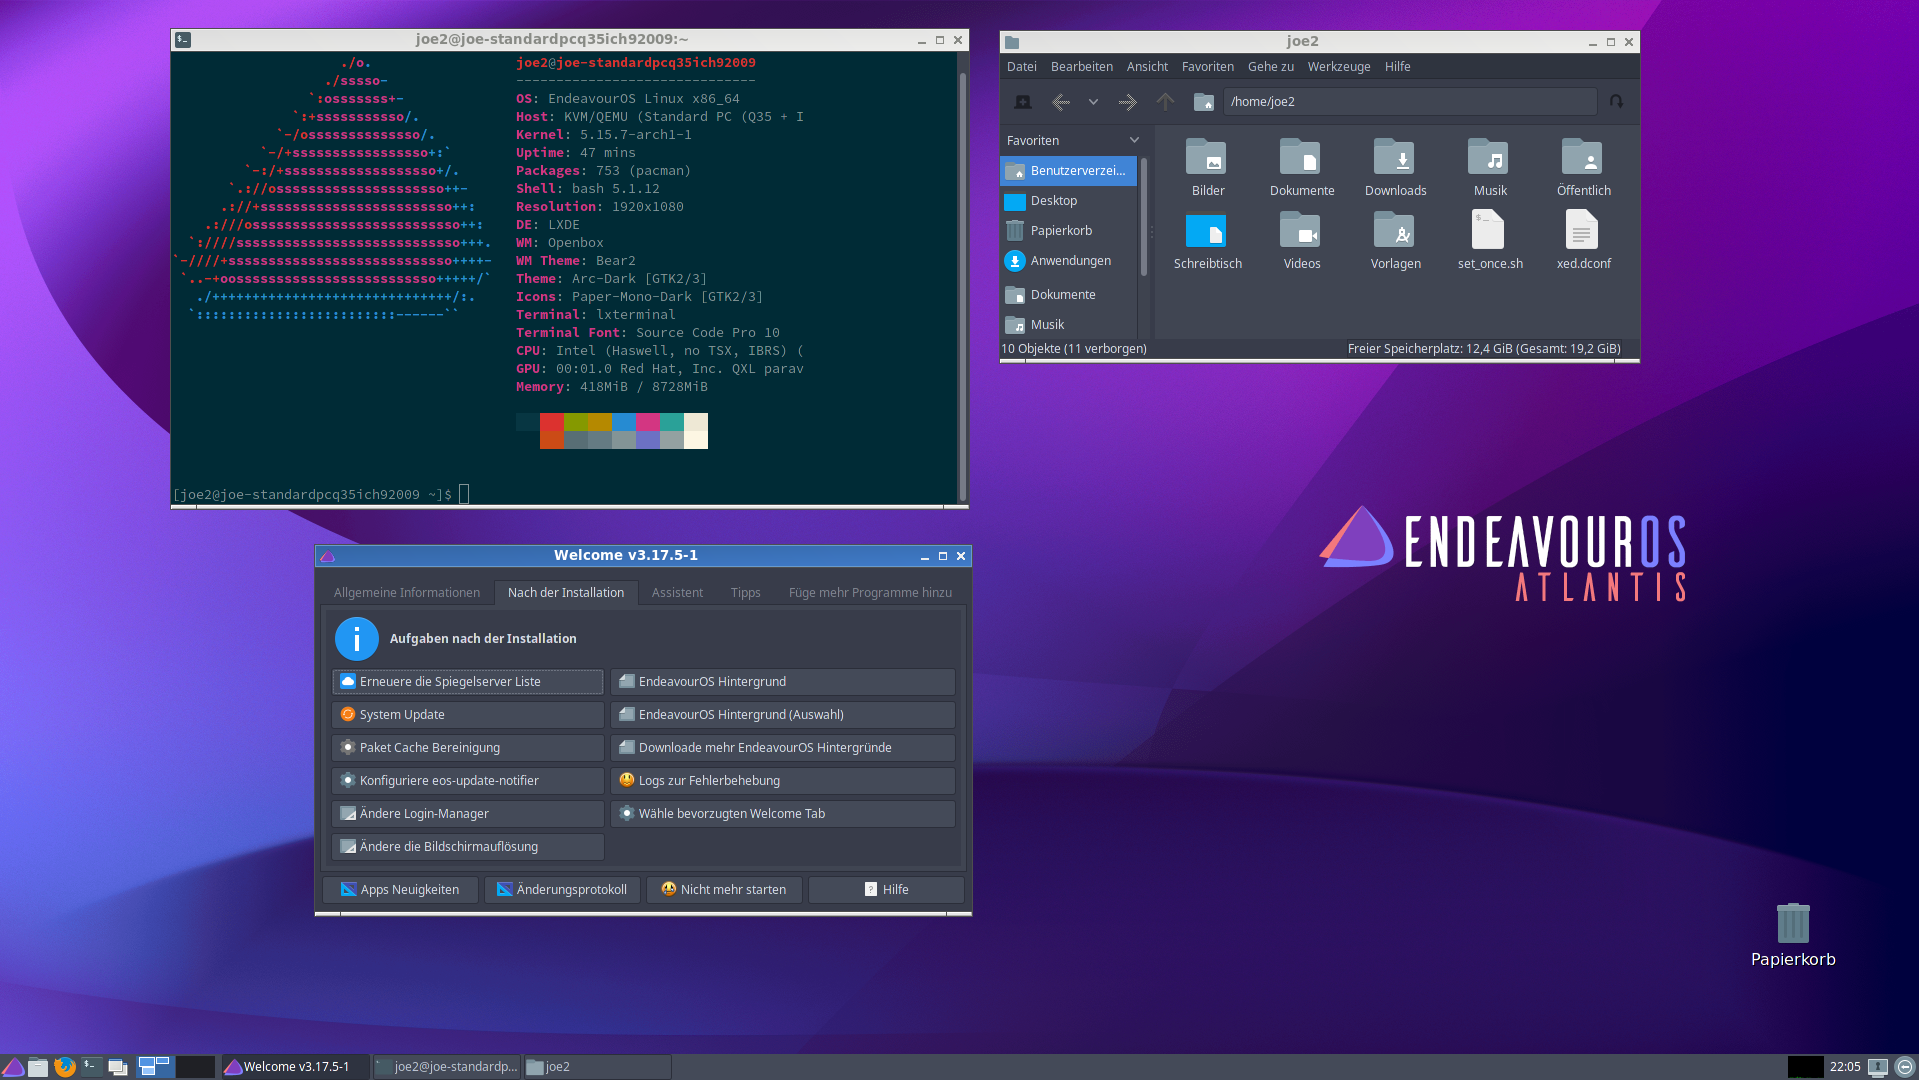1919x1080 pixels.
Task: Click Downloade mehr EndeavourOS Hintergründe
Action: click(783, 748)
